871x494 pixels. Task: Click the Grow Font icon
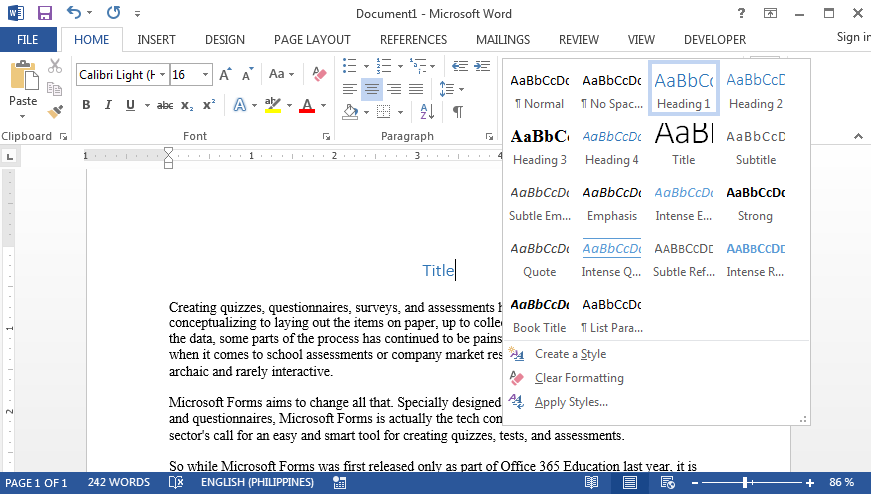[225, 75]
